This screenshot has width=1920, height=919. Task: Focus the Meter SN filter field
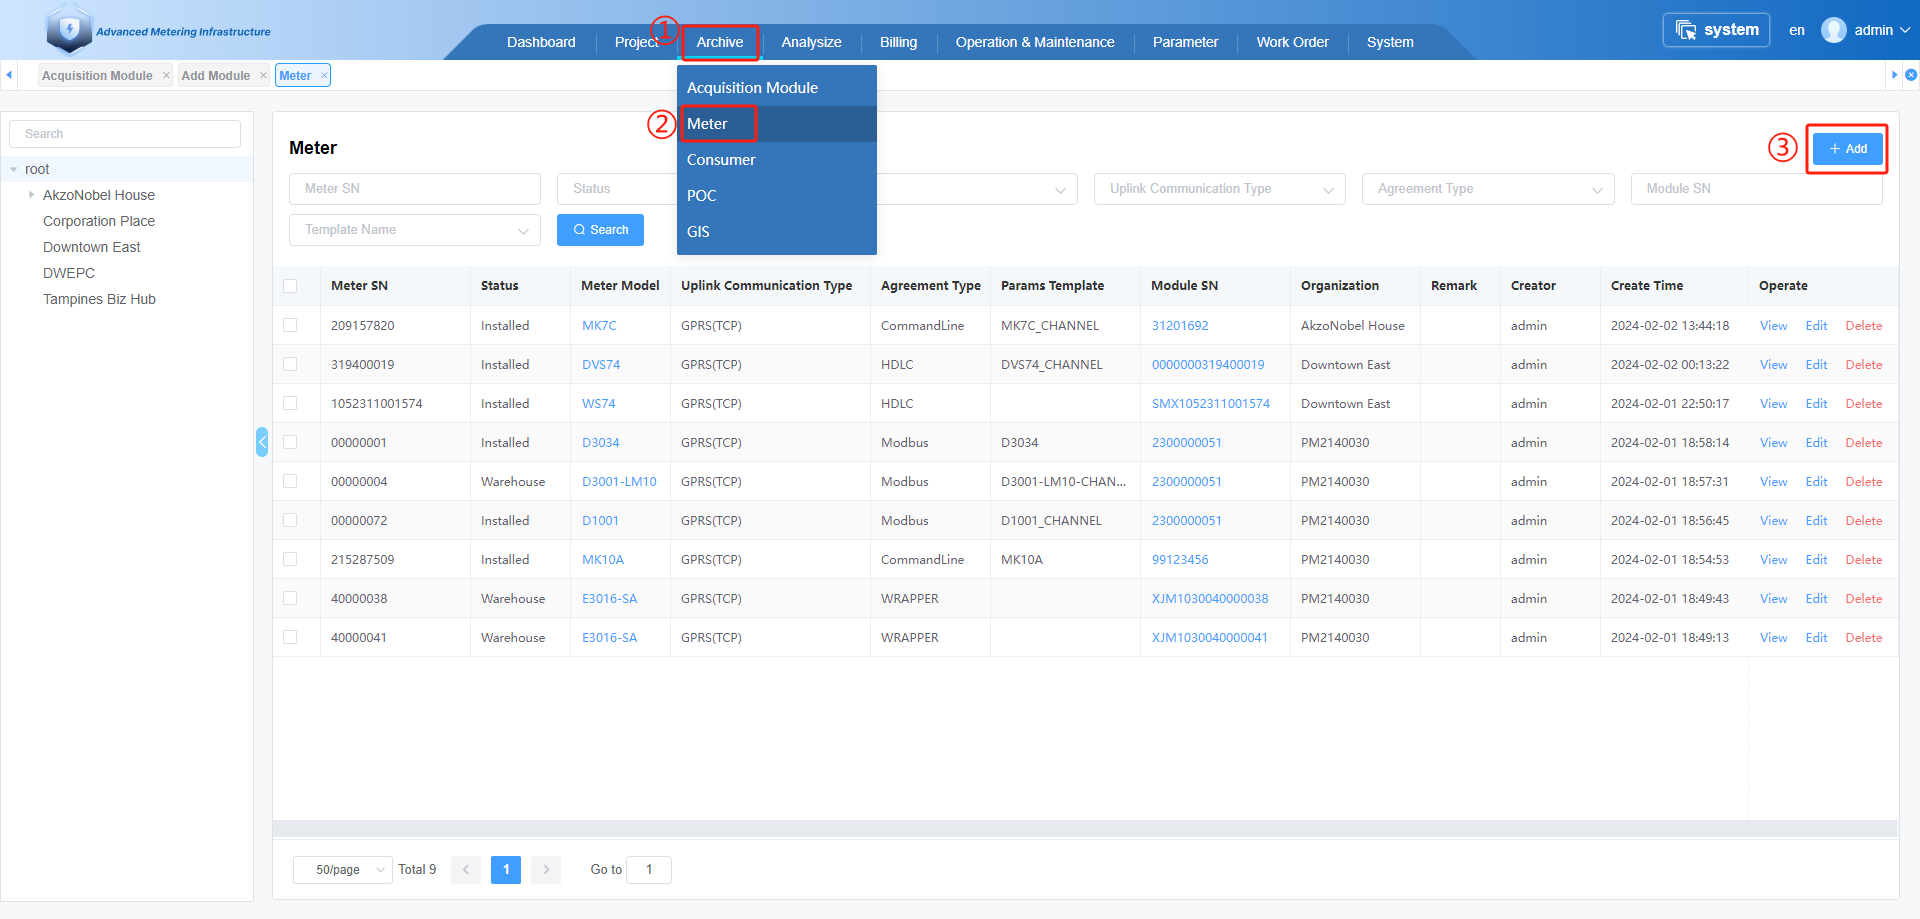click(x=415, y=189)
